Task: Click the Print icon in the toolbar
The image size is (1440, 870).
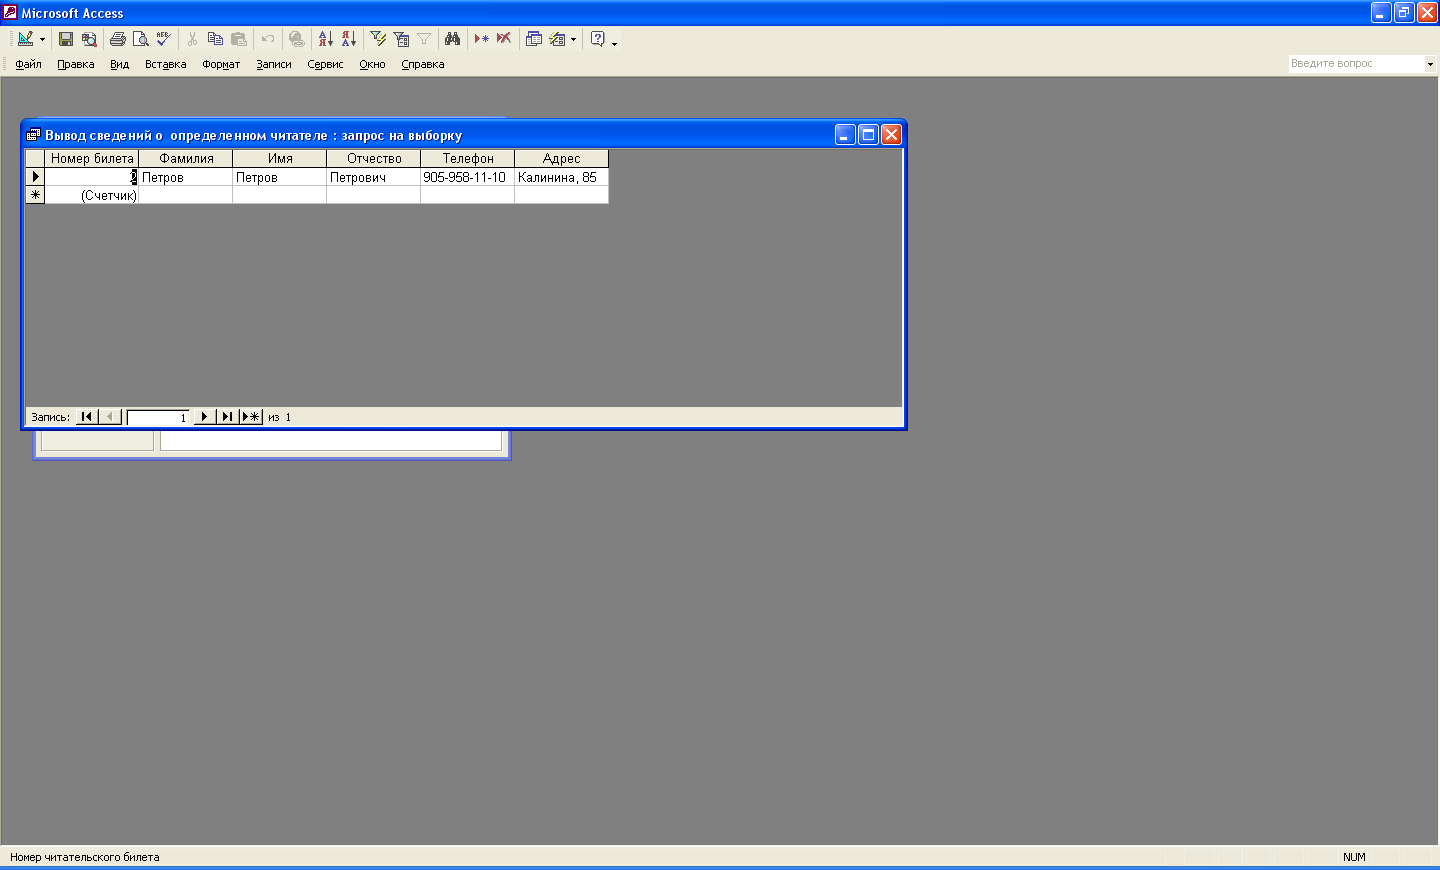Action: coord(118,39)
